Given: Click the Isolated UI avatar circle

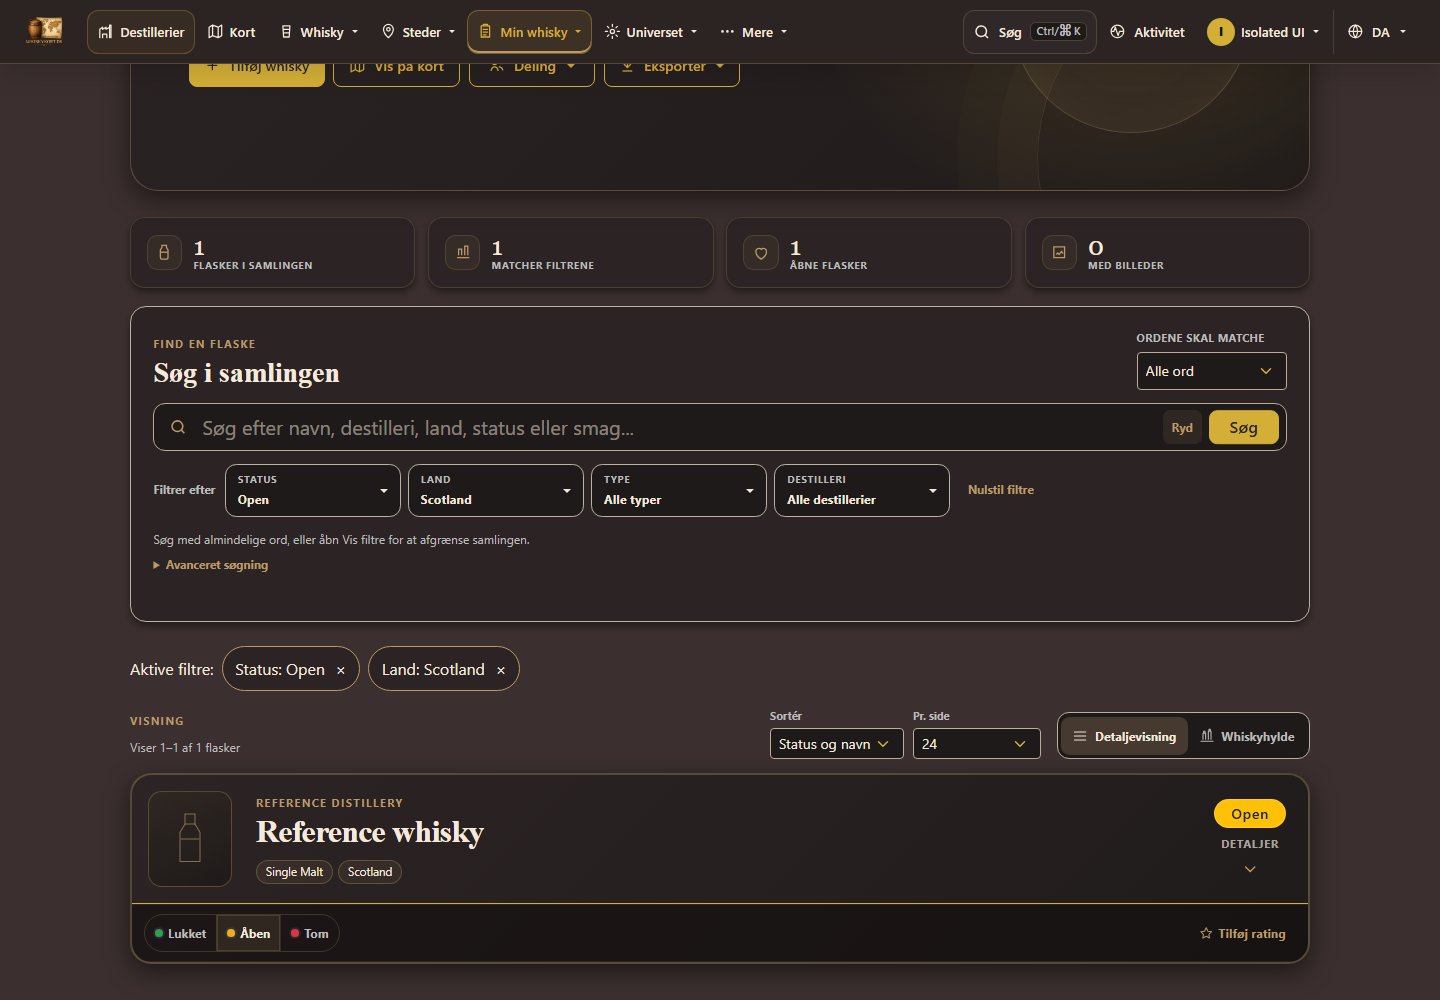Looking at the screenshot, I should click(x=1220, y=32).
